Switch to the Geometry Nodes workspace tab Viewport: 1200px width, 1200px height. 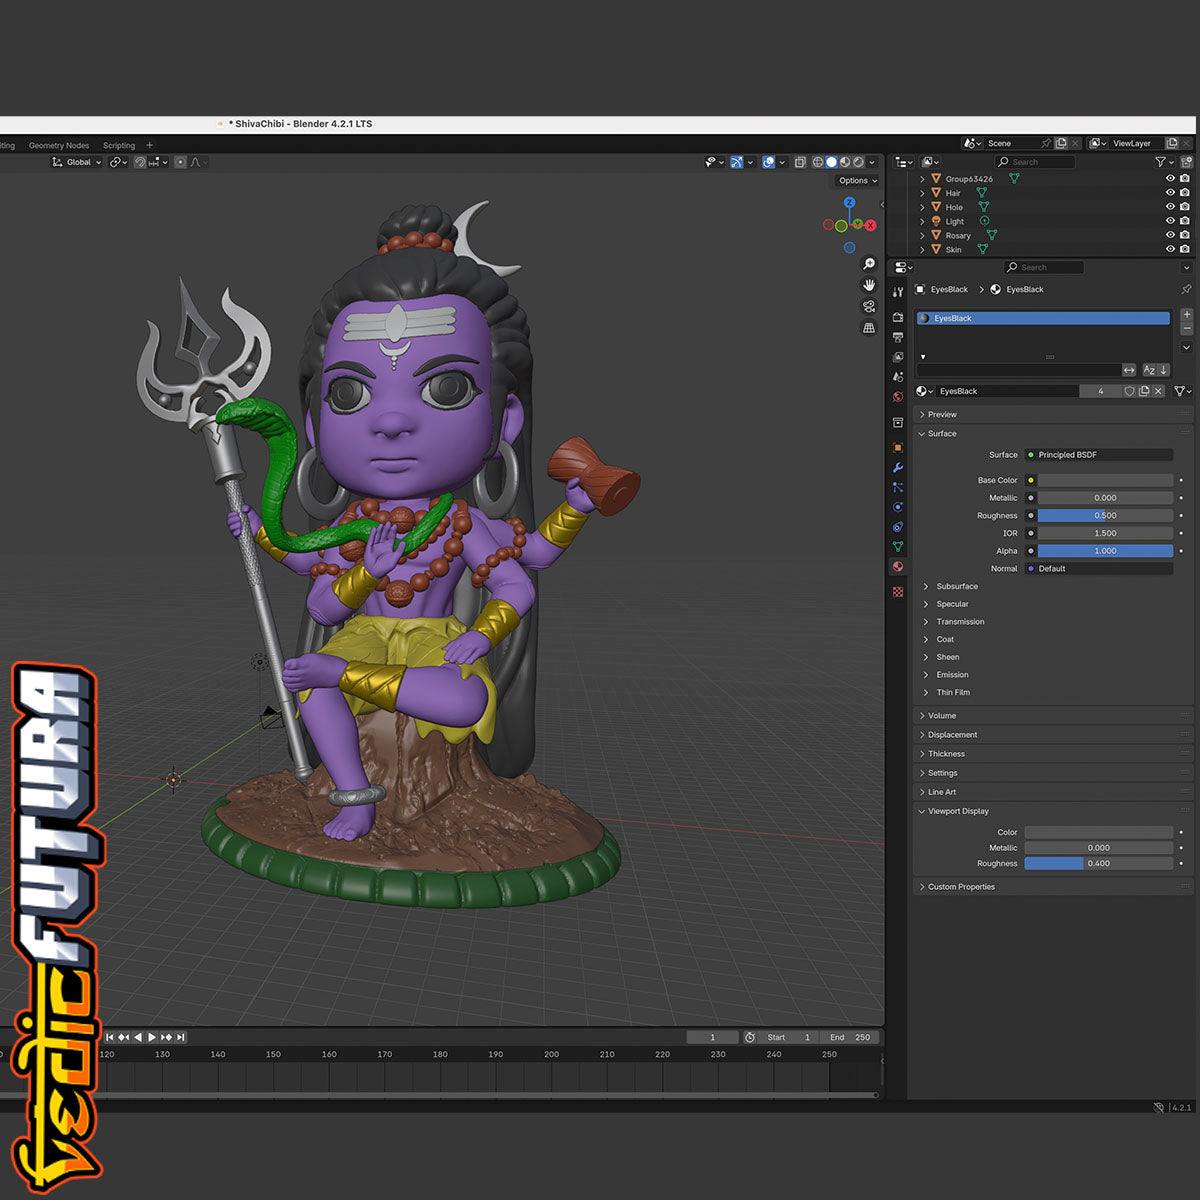59,145
